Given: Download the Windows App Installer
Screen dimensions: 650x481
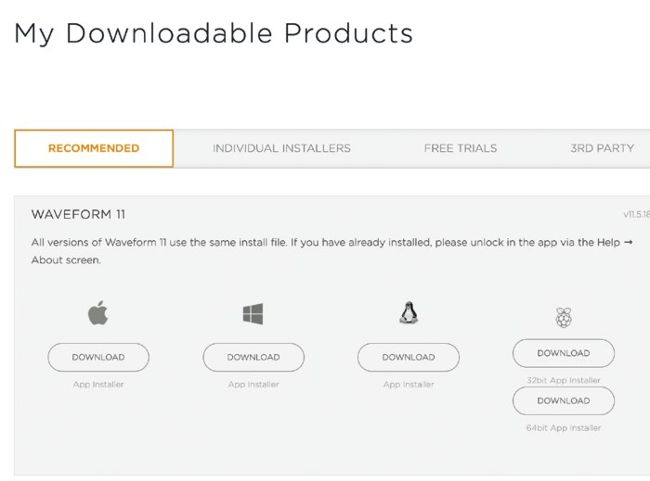Looking at the screenshot, I should click(x=253, y=357).
